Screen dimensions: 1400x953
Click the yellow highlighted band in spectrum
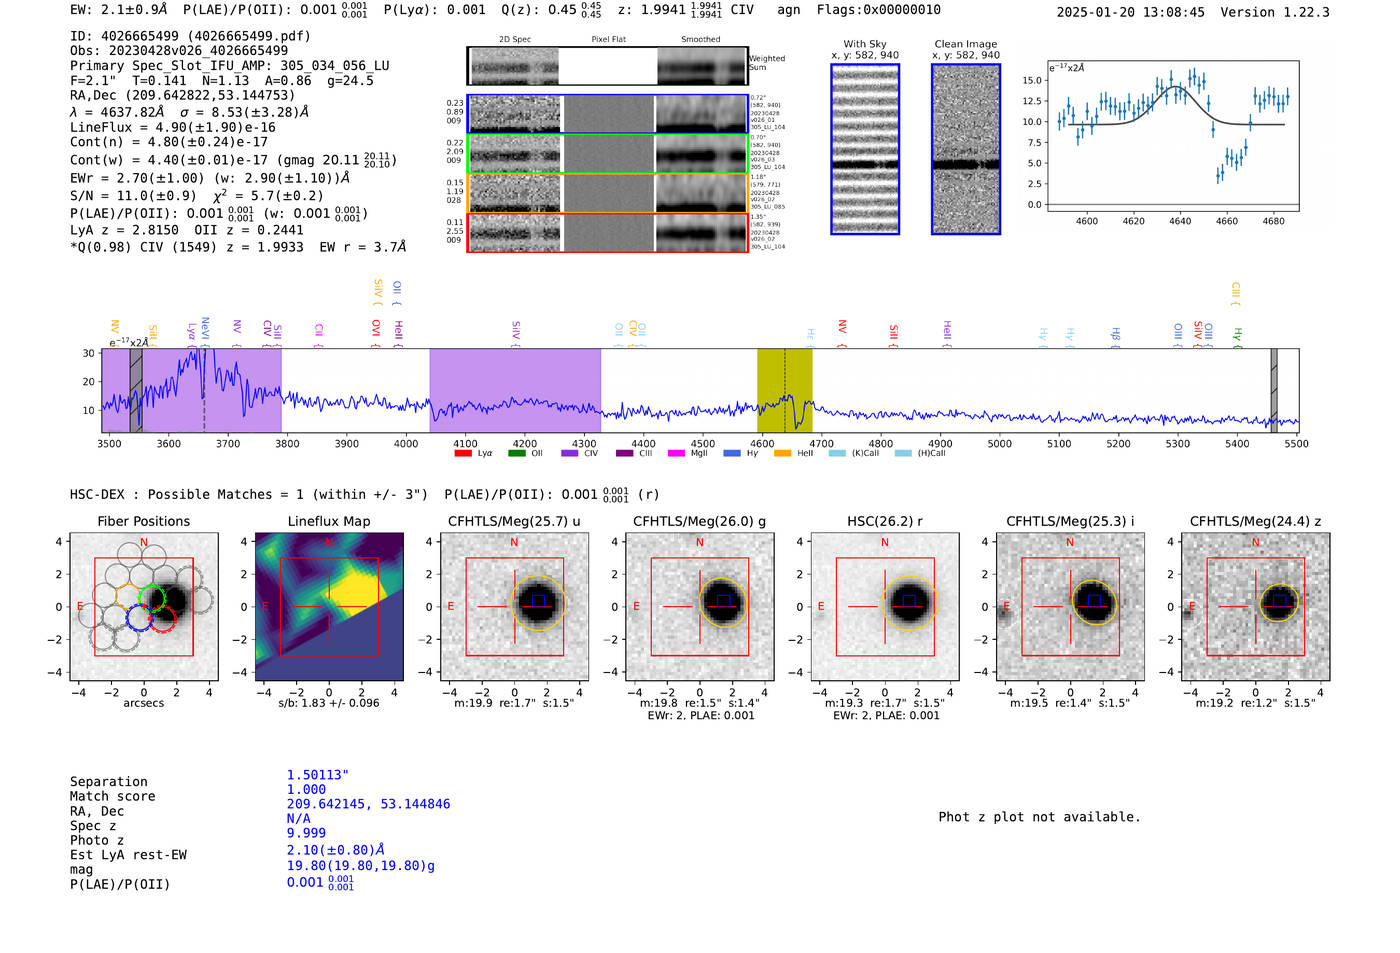click(x=784, y=390)
